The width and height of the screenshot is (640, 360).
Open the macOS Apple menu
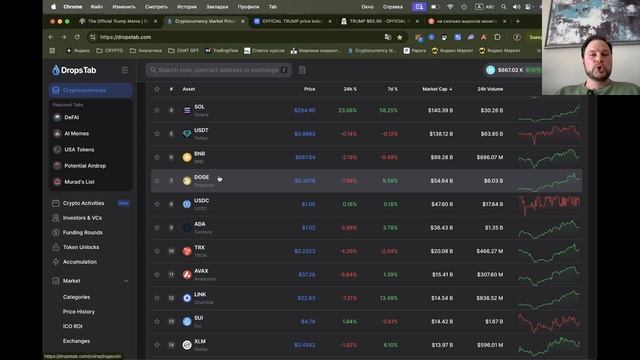53,7
